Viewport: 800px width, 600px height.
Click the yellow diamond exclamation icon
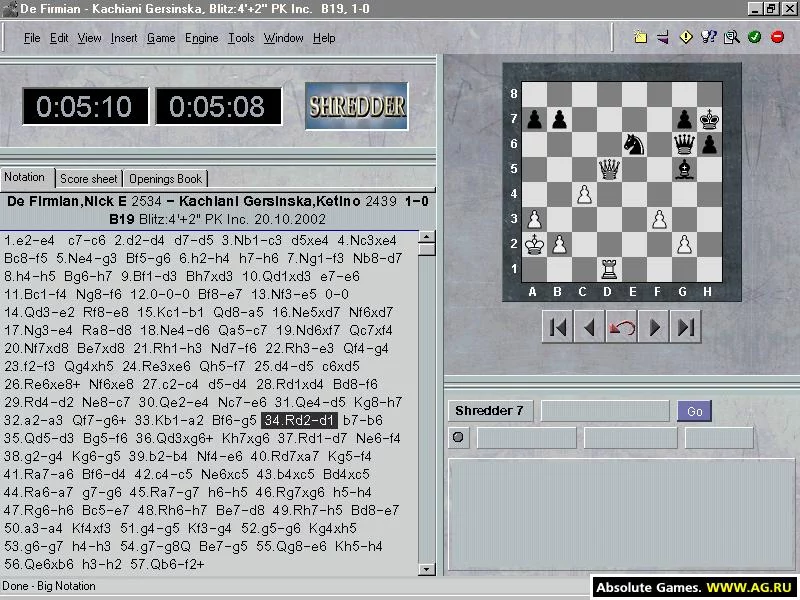pos(686,37)
